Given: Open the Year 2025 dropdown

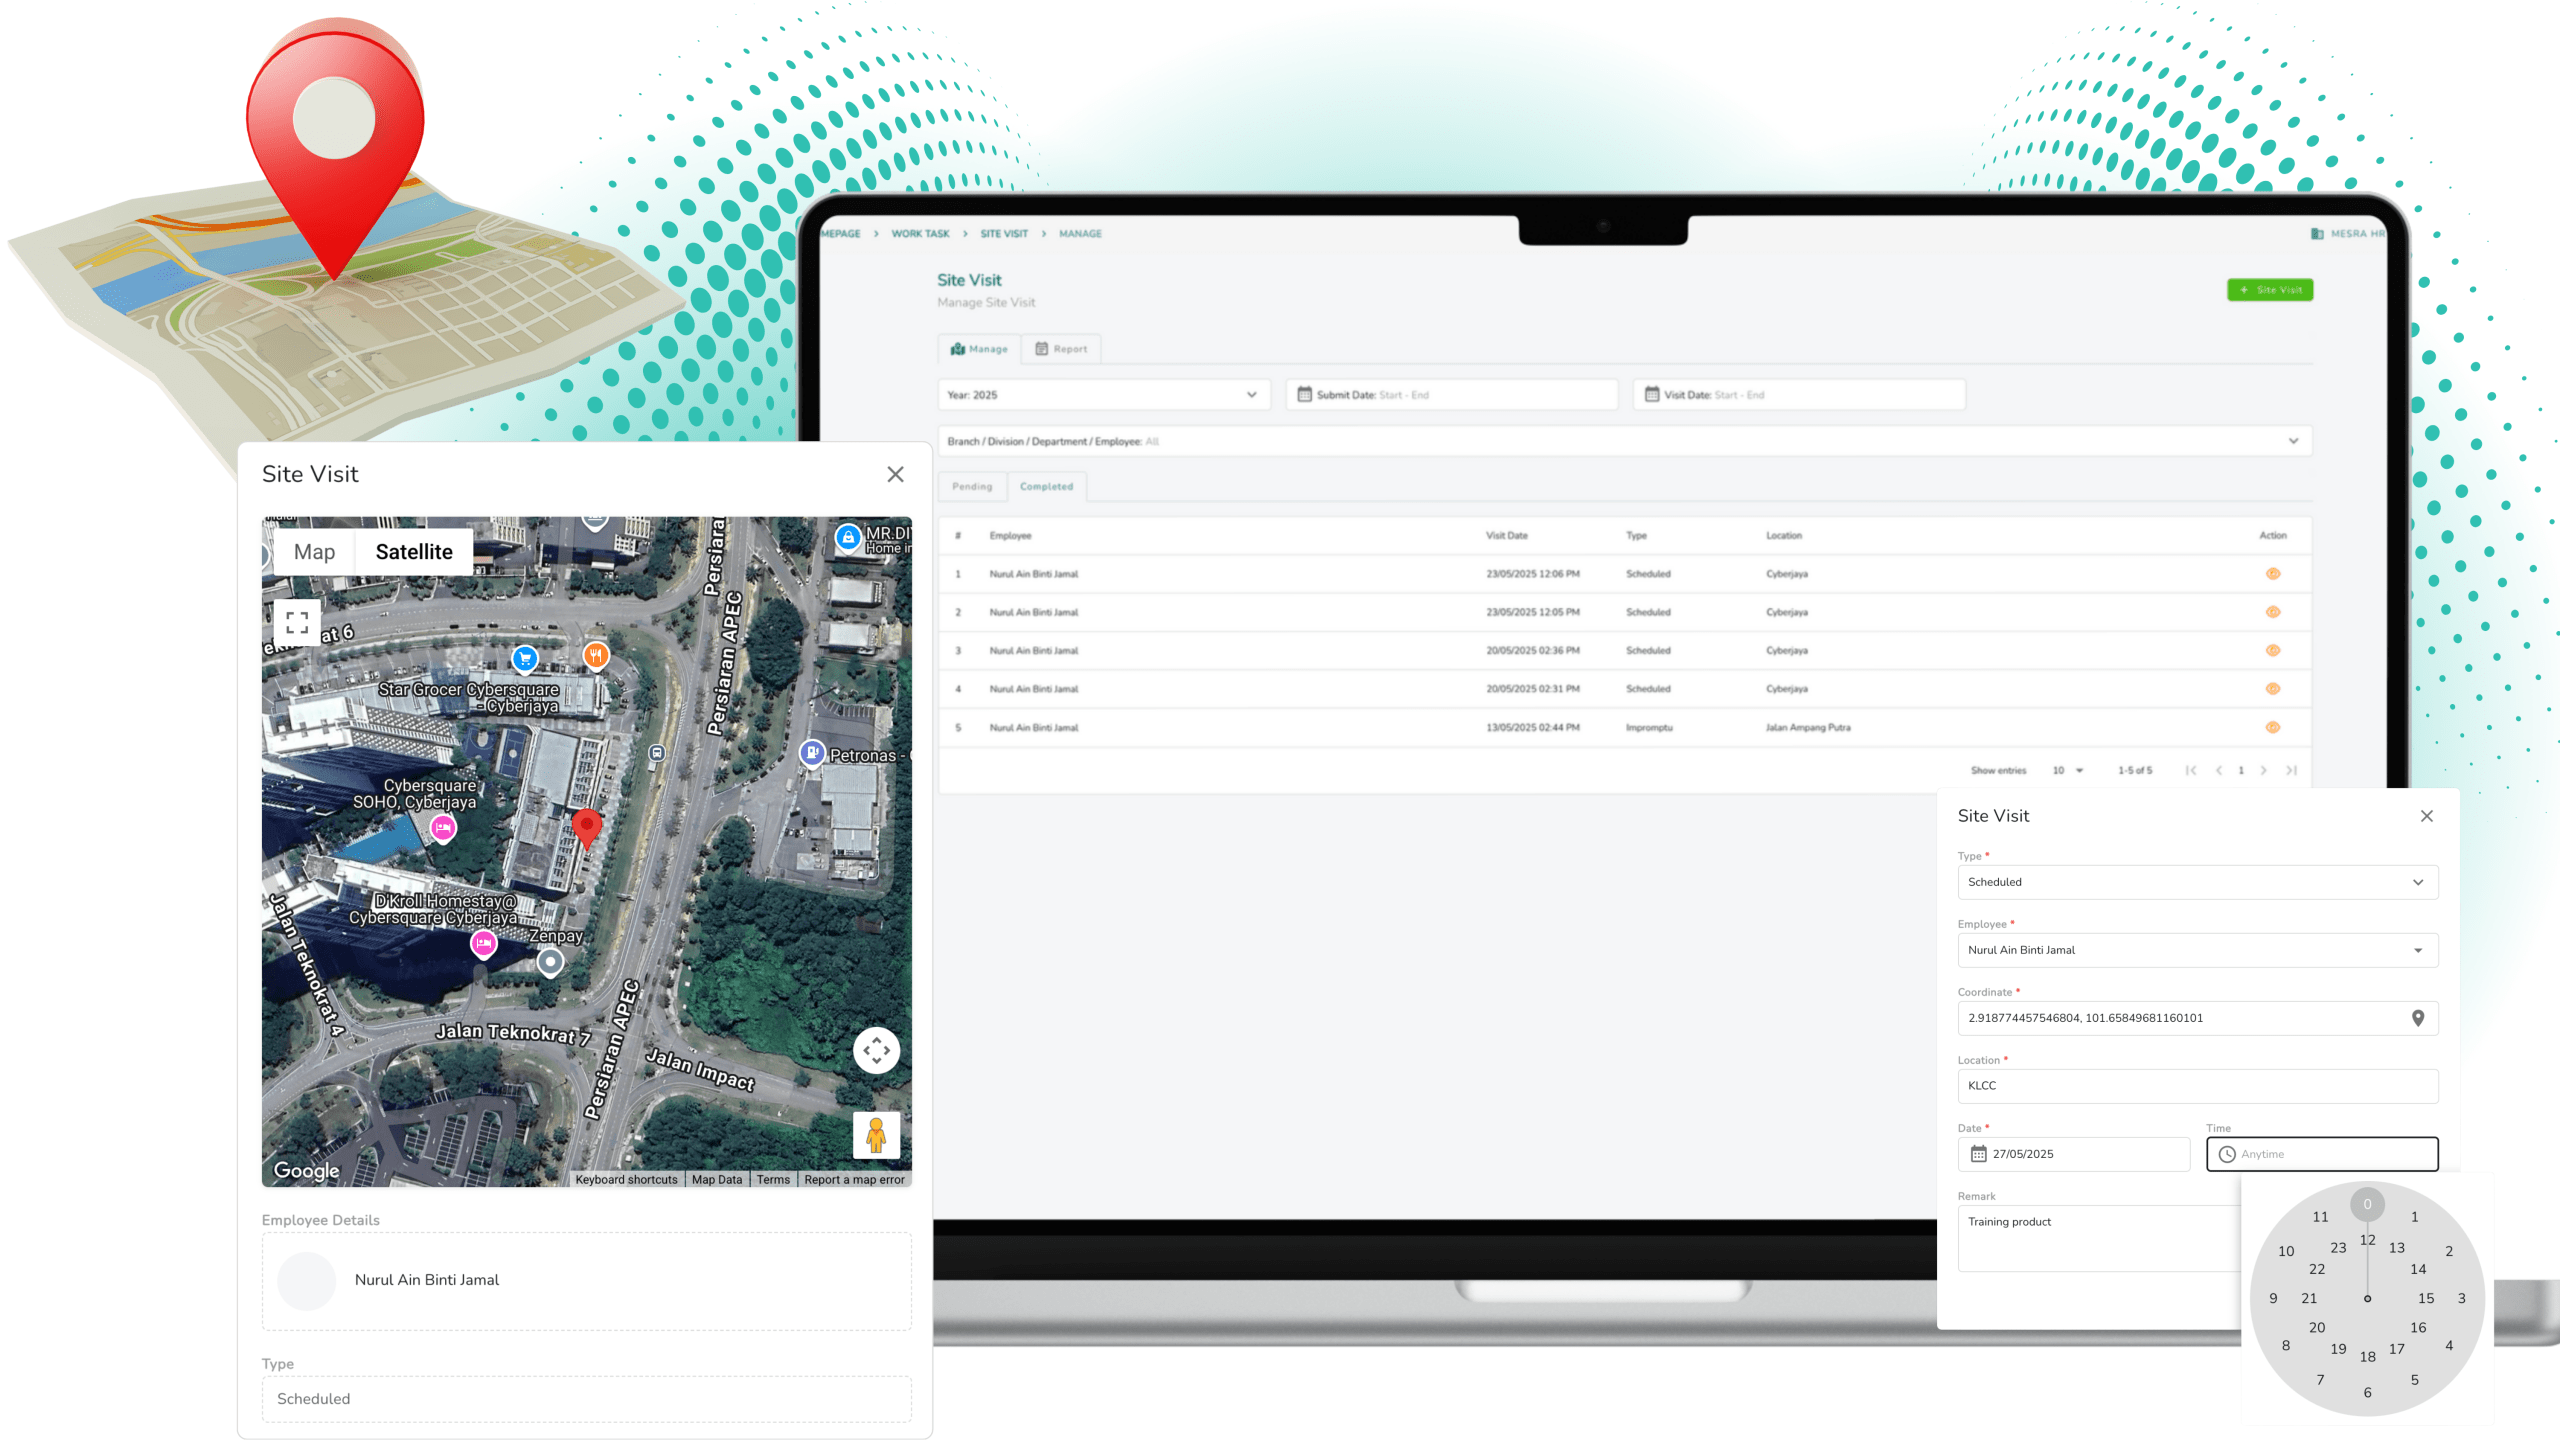Looking at the screenshot, I should coord(1103,395).
